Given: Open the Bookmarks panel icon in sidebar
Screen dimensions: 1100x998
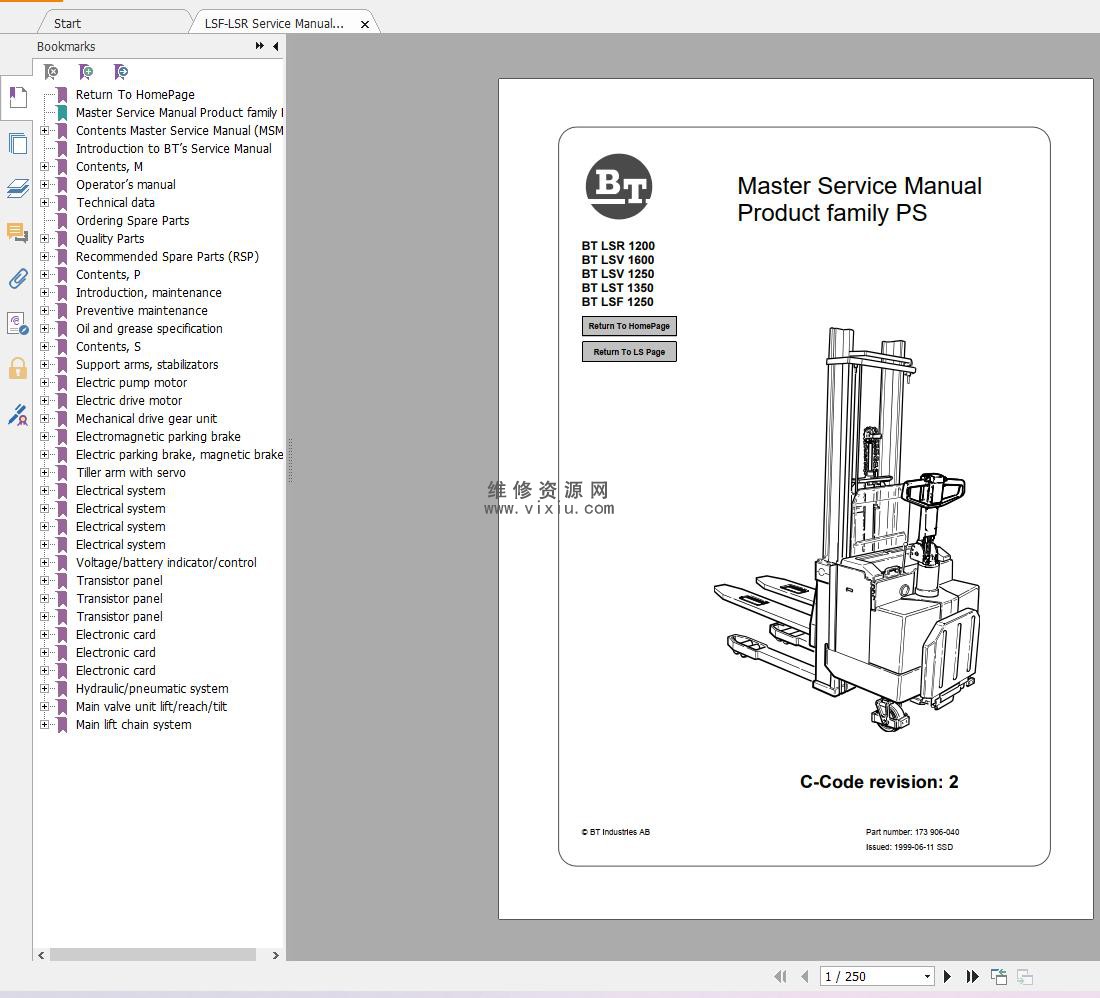Looking at the screenshot, I should point(18,97).
